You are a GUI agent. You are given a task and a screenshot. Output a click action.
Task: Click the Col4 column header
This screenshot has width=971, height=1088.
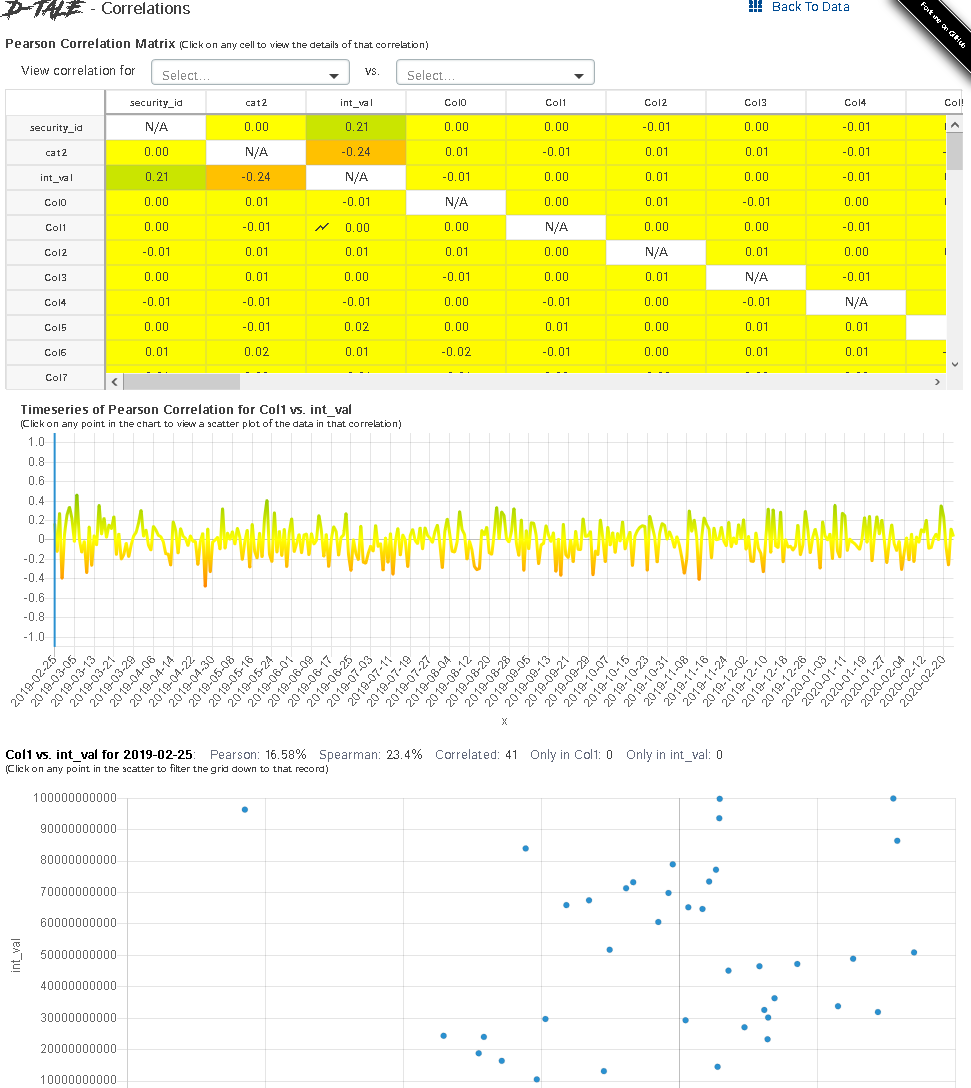point(856,102)
